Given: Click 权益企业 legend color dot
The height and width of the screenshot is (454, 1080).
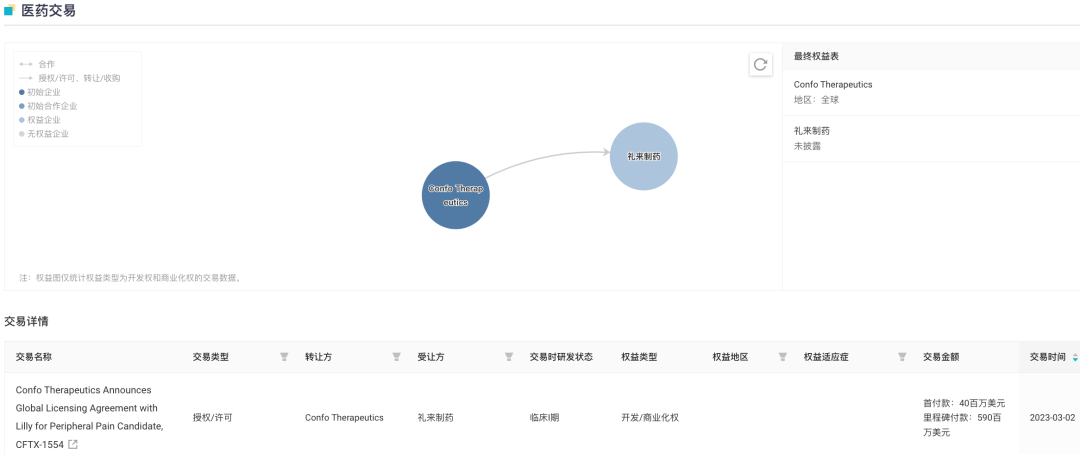Looking at the screenshot, I should 22,120.
